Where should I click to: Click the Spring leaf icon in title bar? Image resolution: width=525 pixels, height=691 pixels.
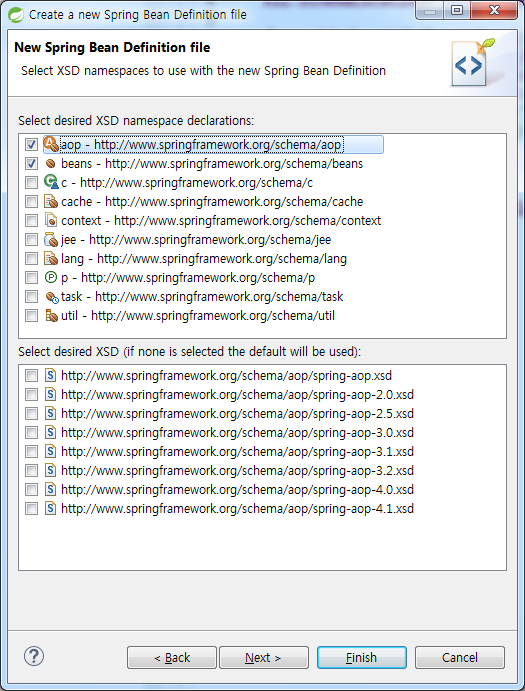pyautogui.click(x=16, y=15)
